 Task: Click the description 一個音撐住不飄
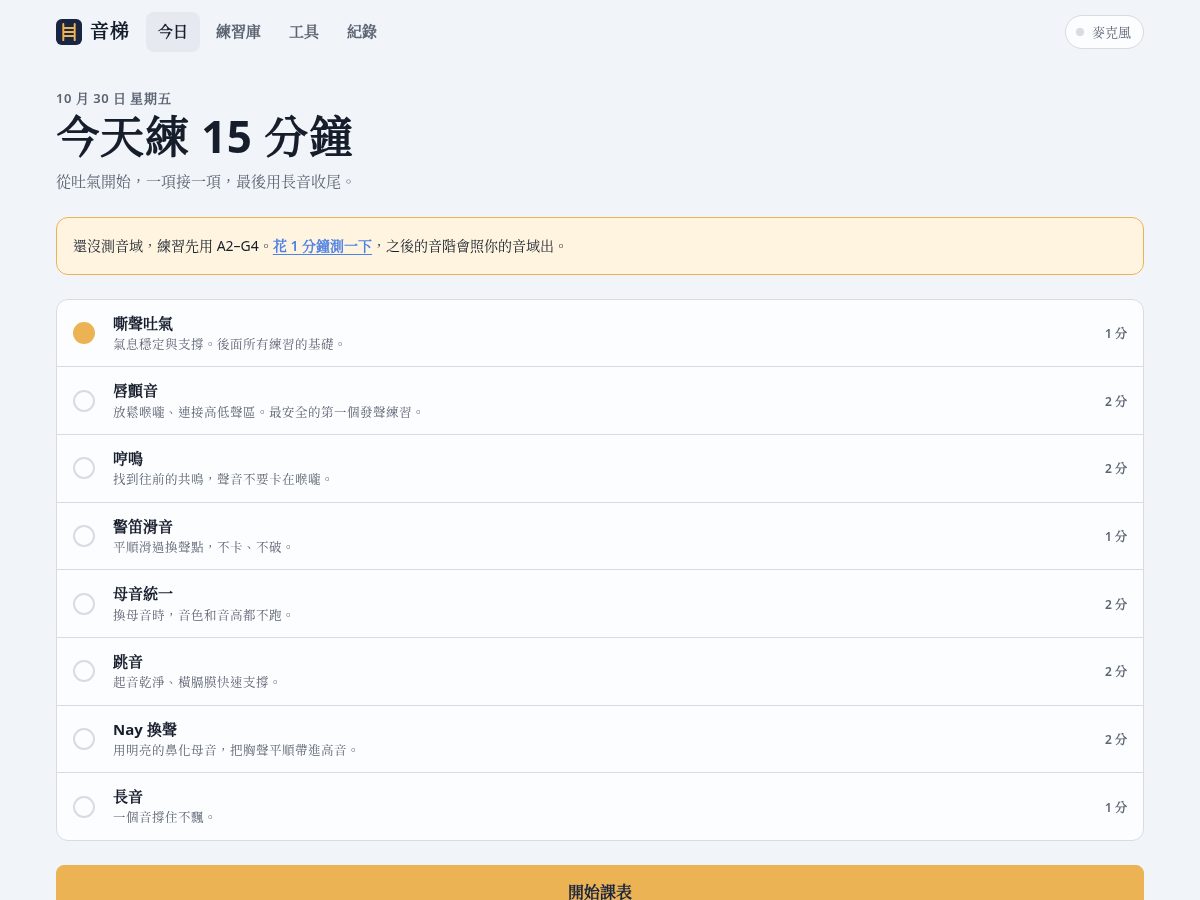(x=158, y=817)
